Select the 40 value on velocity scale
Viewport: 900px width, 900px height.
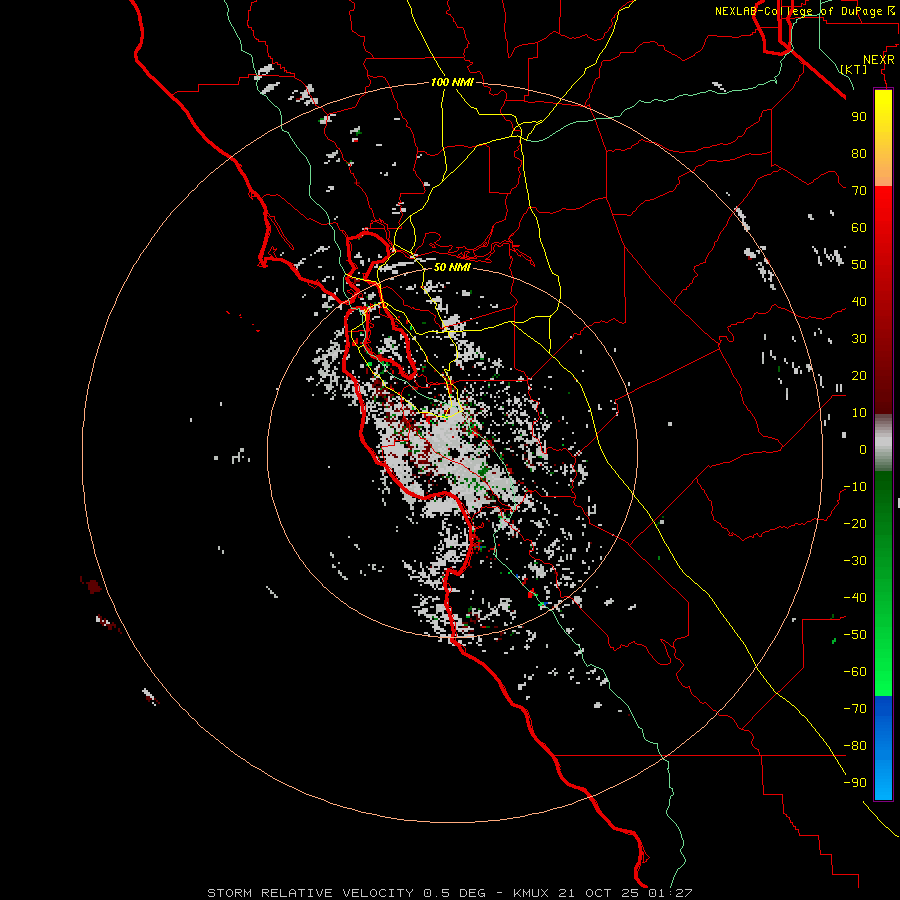point(859,301)
